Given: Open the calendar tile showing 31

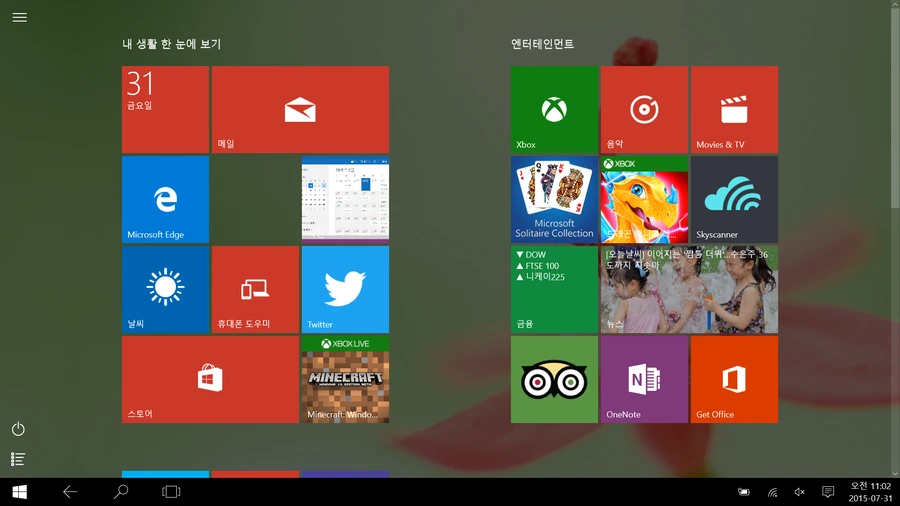Looking at the screenshot, I should click(165, 110).
